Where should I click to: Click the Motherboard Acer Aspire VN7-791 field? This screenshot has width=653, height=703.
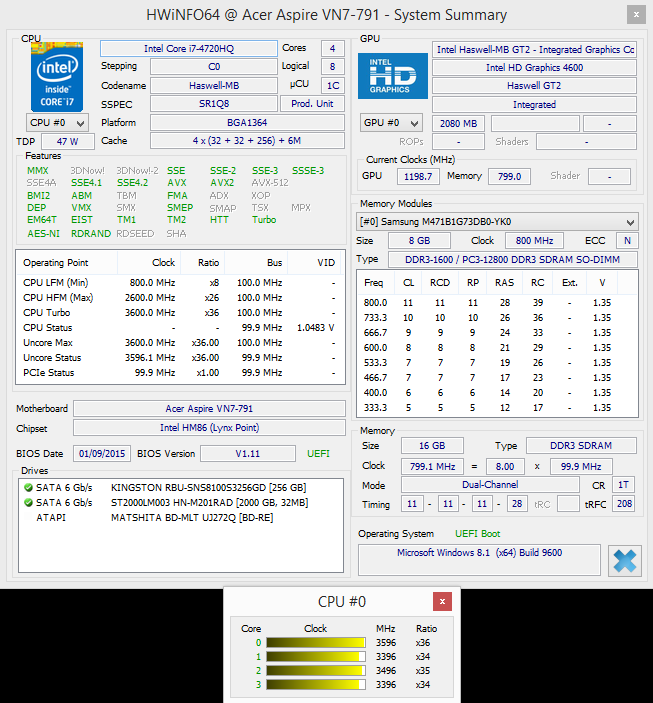coord(209,408)
